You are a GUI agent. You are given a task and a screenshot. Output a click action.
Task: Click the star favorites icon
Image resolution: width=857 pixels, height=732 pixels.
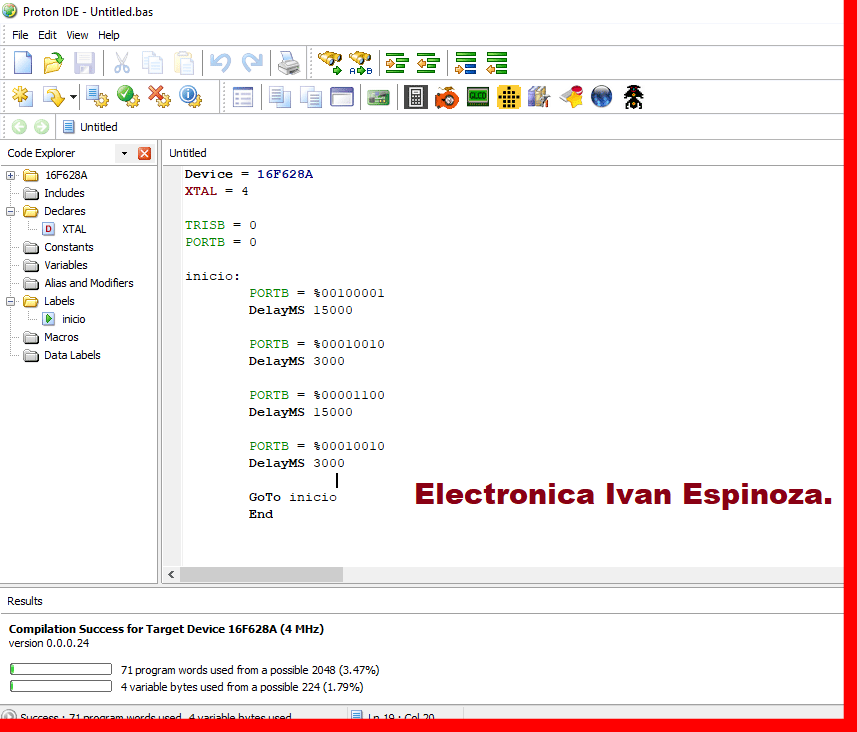point(571,97)
